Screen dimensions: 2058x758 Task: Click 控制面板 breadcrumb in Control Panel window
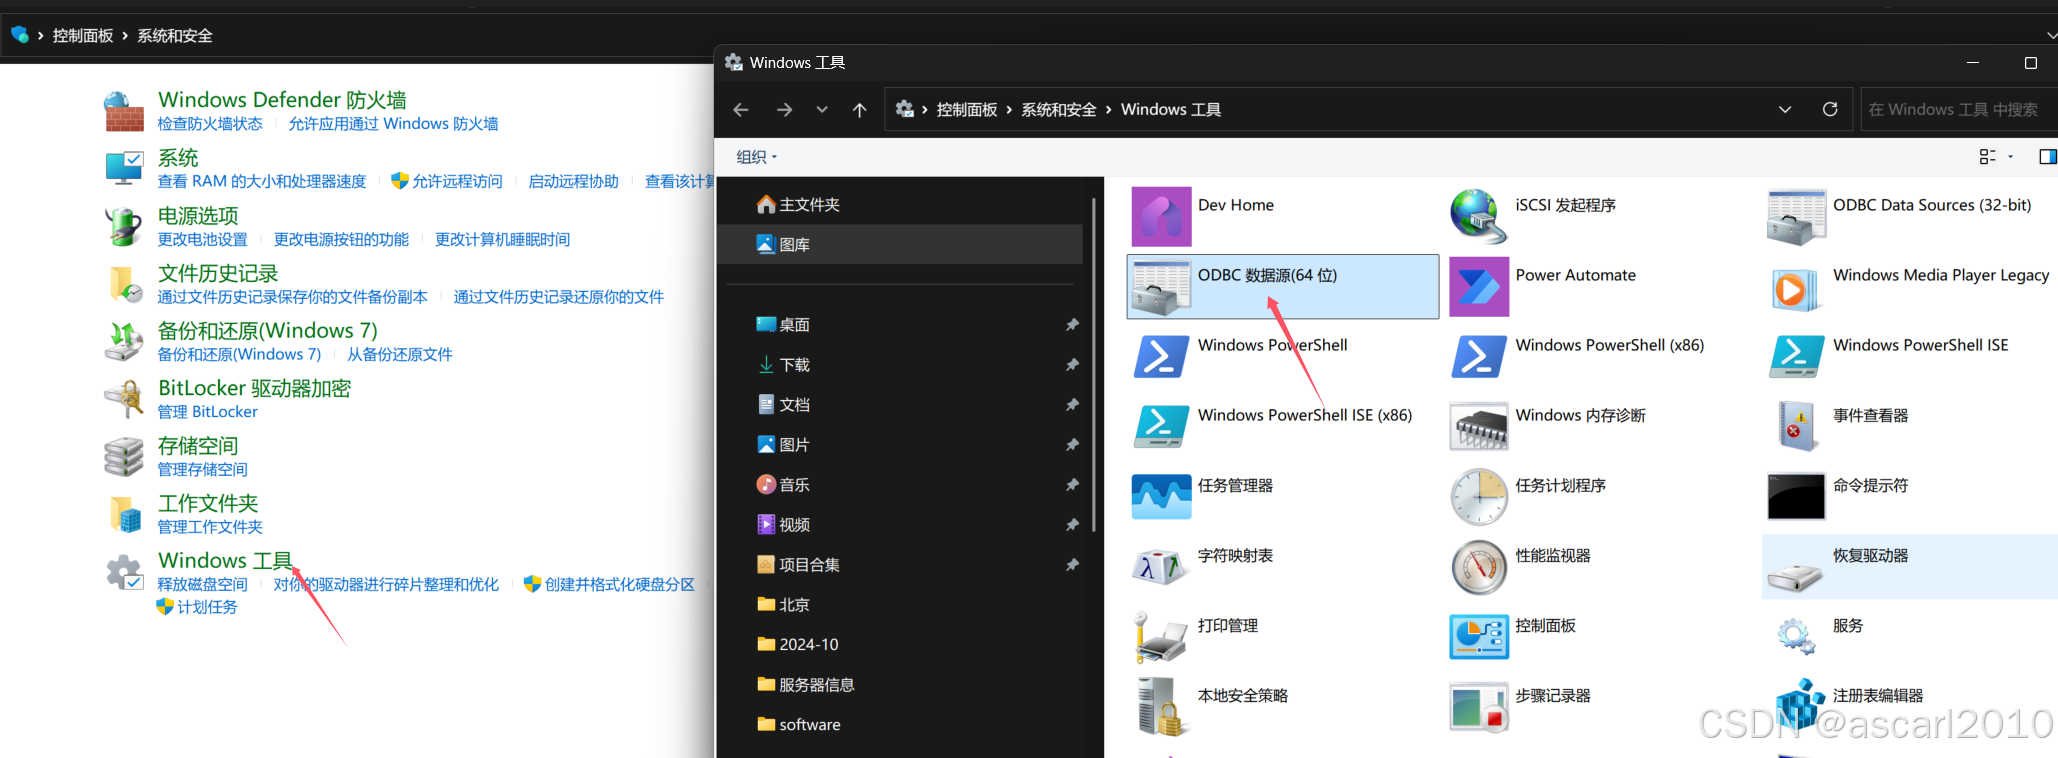point(83,36)
